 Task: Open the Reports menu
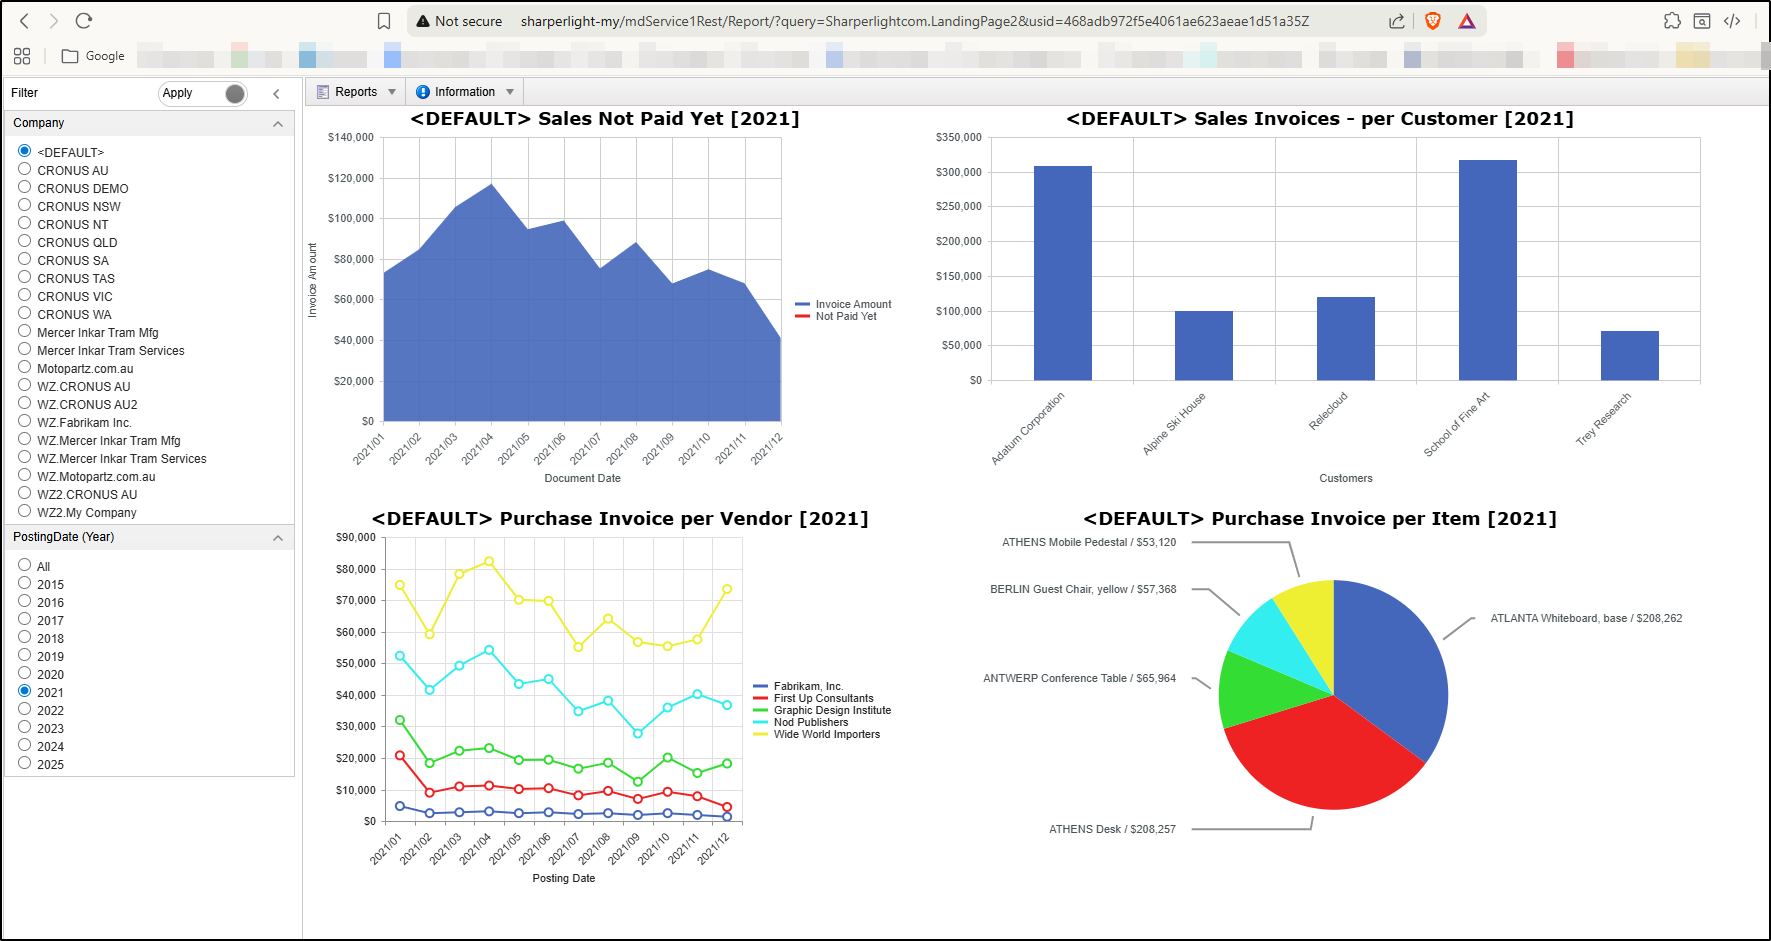click(x=356, y=92)
